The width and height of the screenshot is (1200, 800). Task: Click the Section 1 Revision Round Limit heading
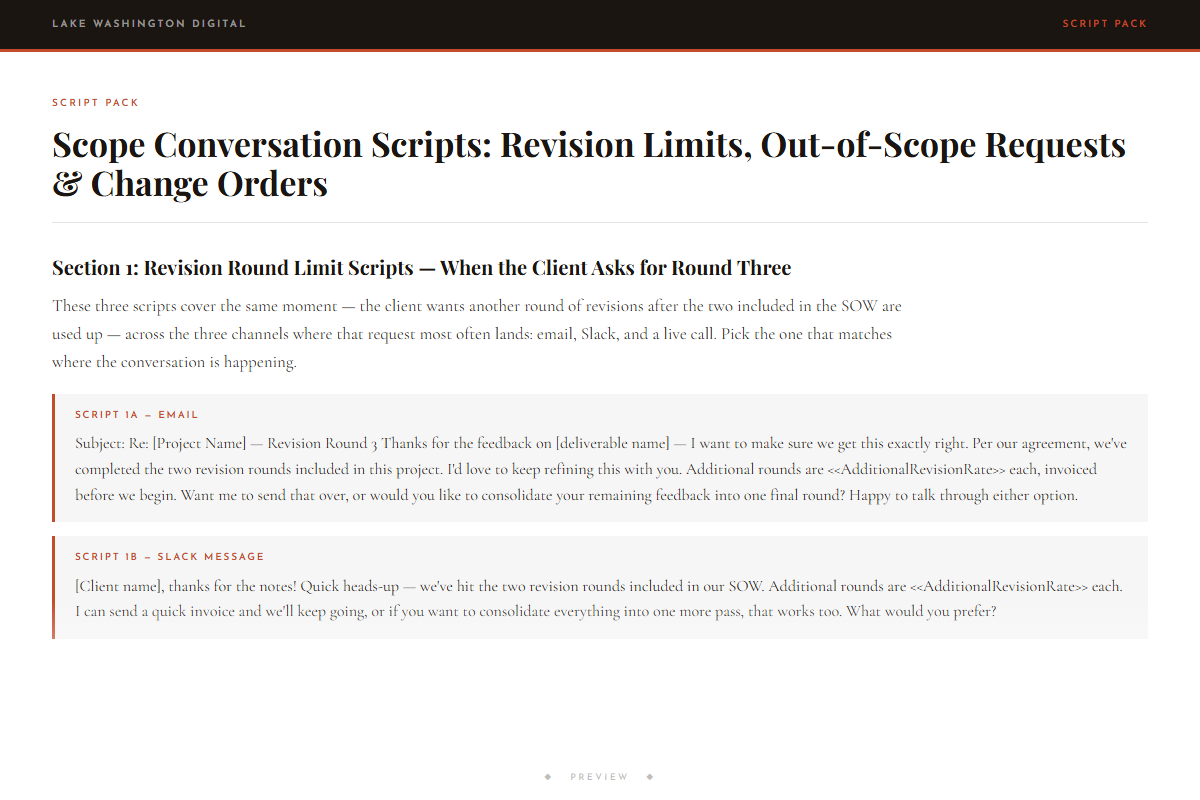pos(421,268)
